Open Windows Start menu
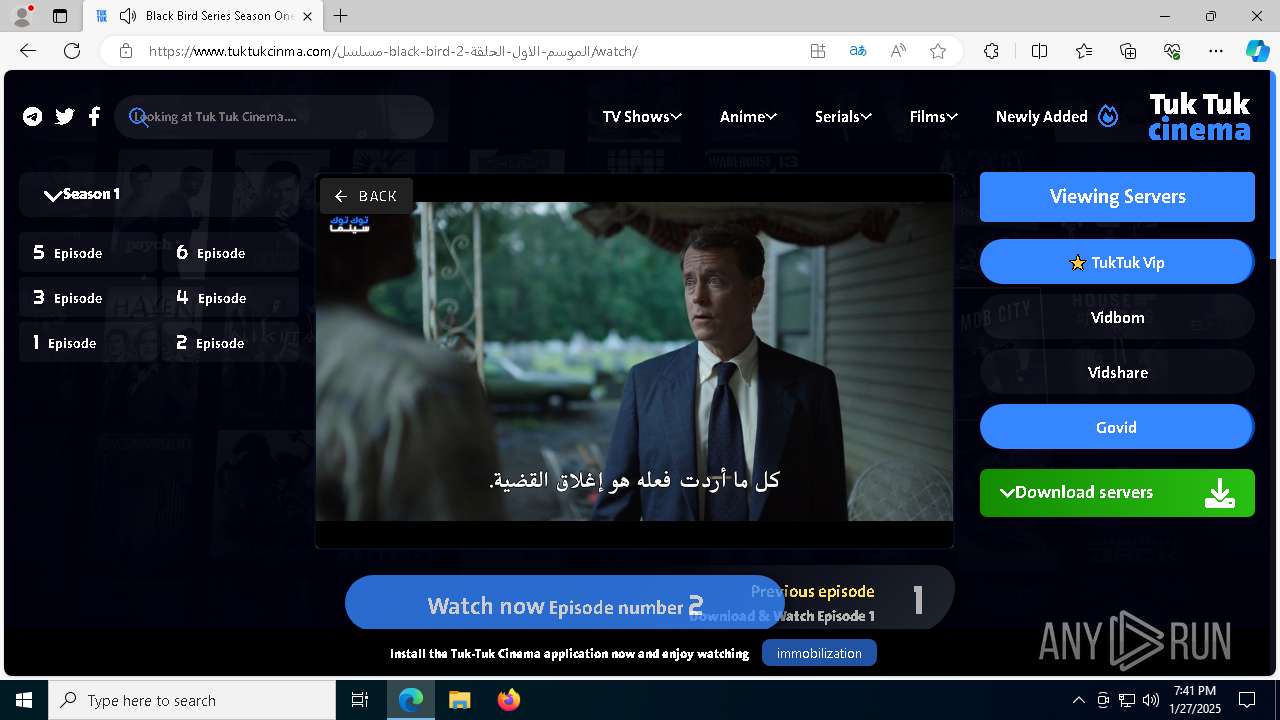 24,700
